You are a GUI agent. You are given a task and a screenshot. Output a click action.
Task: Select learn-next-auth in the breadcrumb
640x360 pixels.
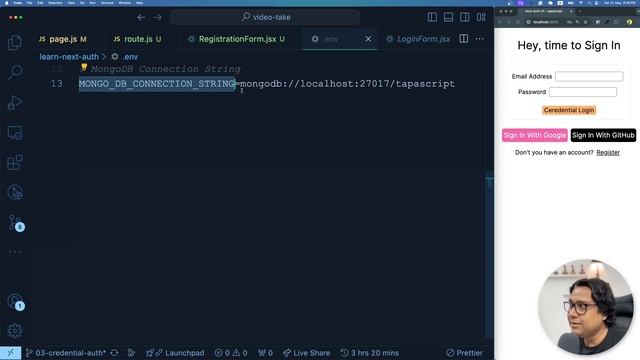pyautogui.click(x=69, y=57)
